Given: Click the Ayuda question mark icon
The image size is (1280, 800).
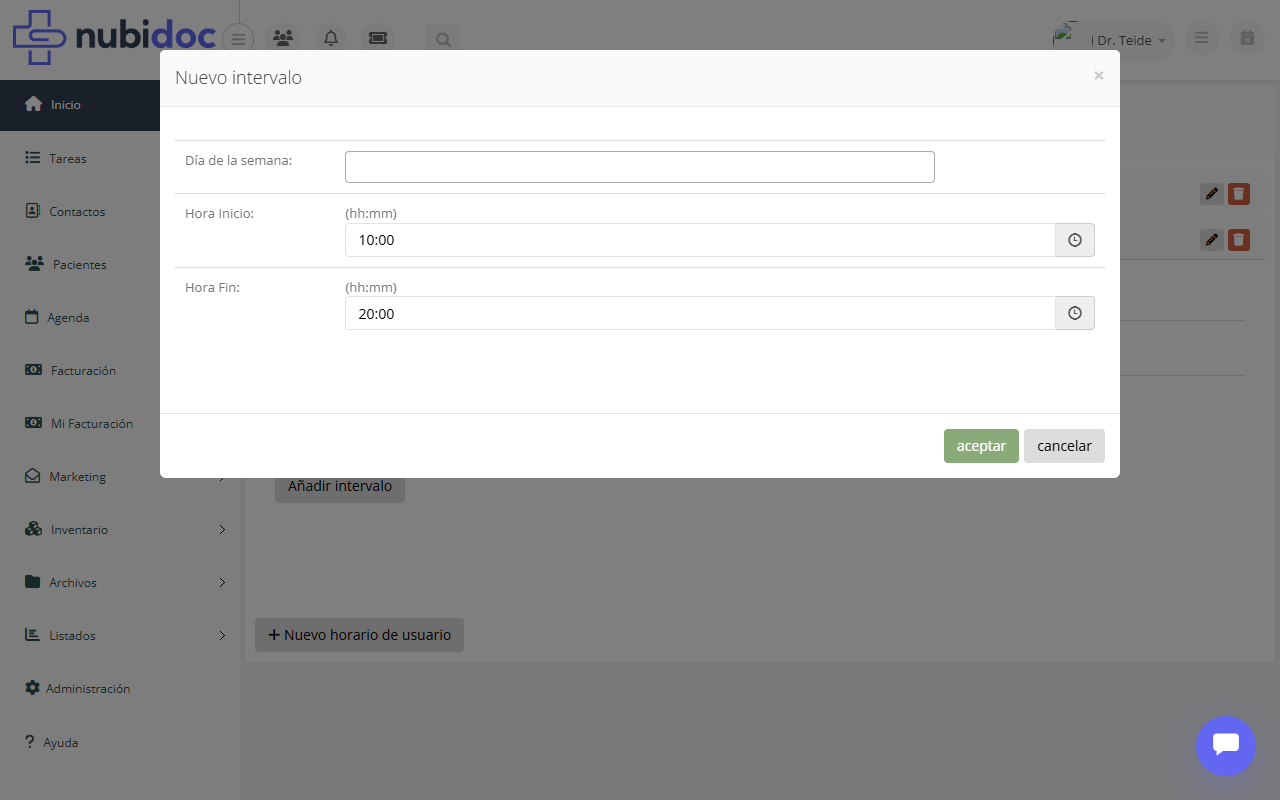Looking at the screenshot, I should [30, 742].
